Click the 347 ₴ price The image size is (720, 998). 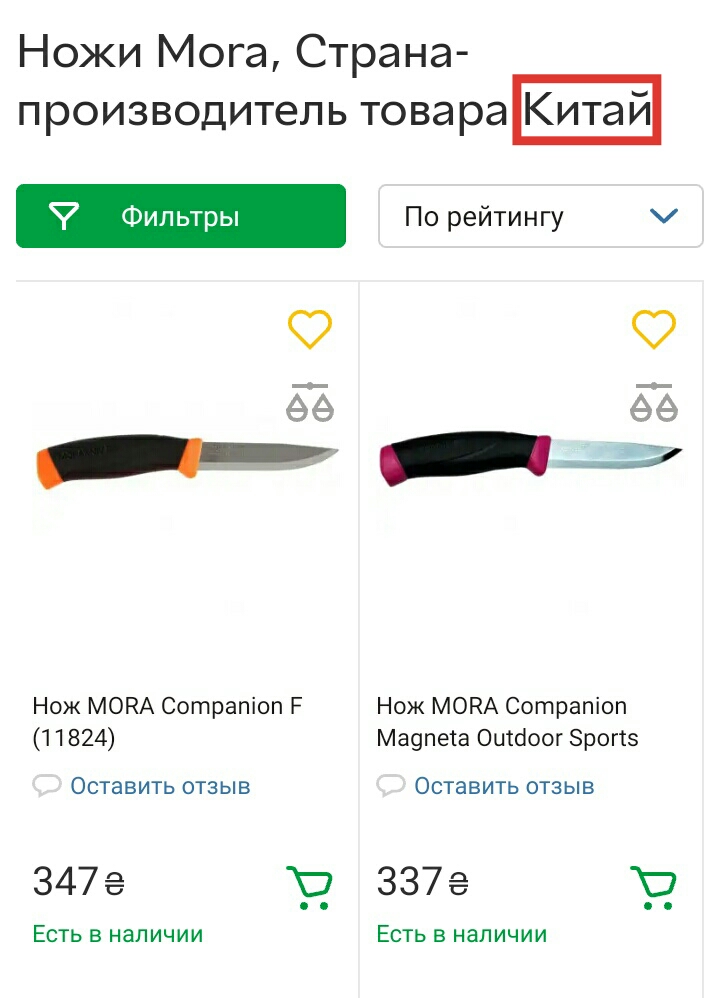[x=78, y=882]
